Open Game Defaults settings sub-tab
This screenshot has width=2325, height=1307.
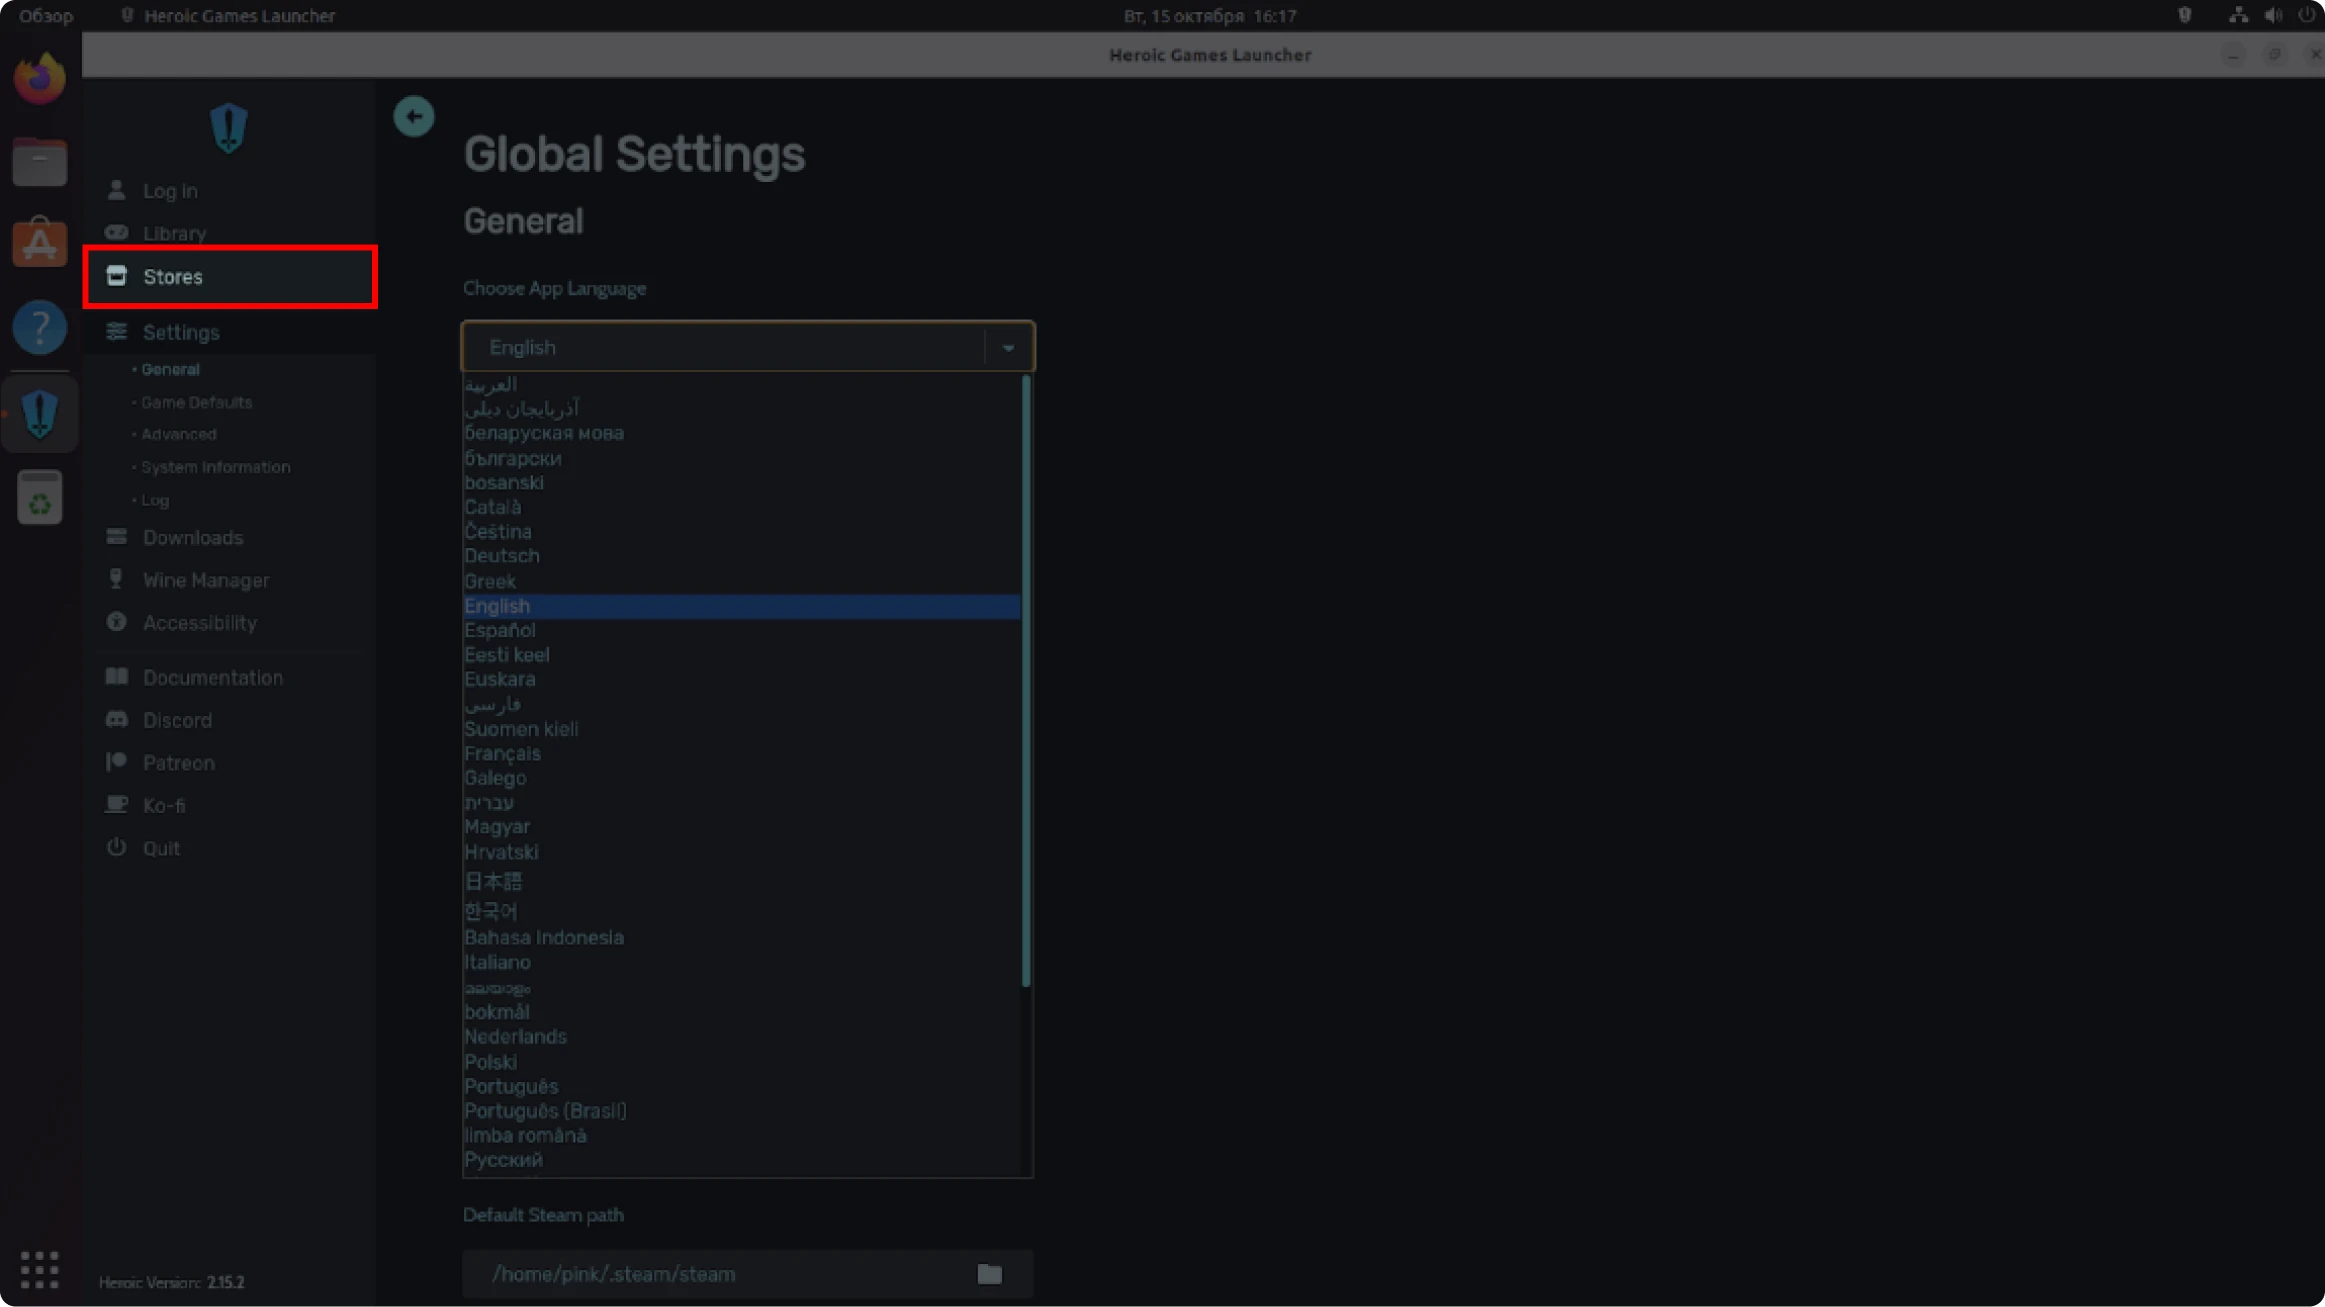tap(196, 402)
